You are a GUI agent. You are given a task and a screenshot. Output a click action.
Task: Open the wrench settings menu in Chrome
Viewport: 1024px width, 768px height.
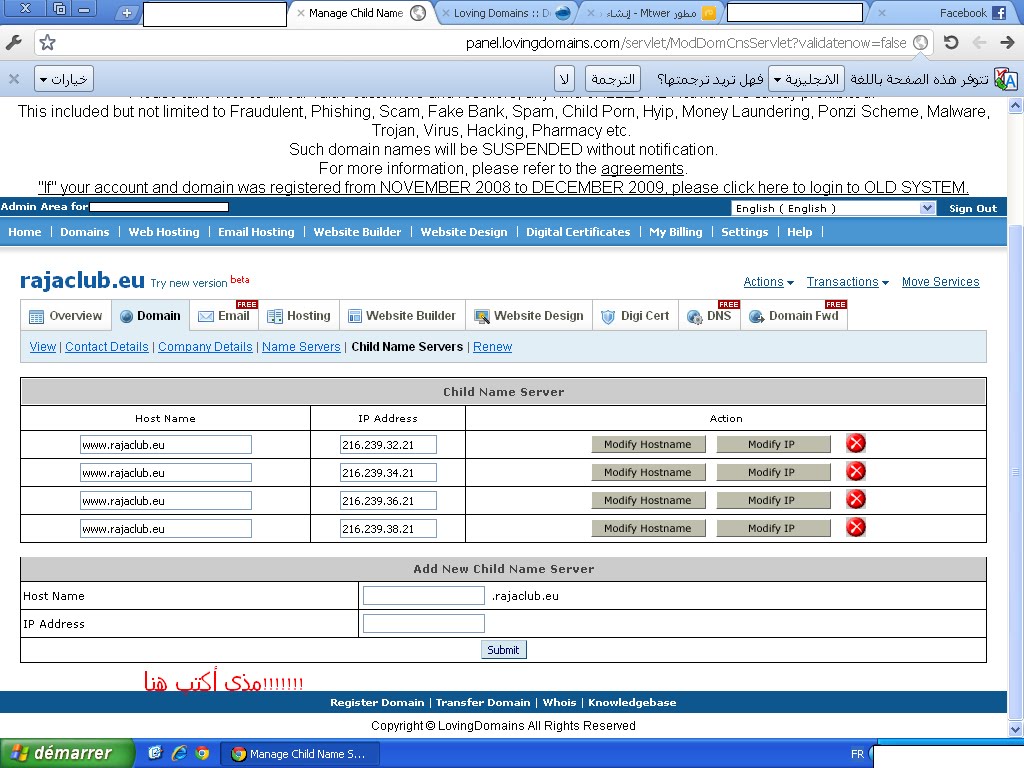[14, 43]
